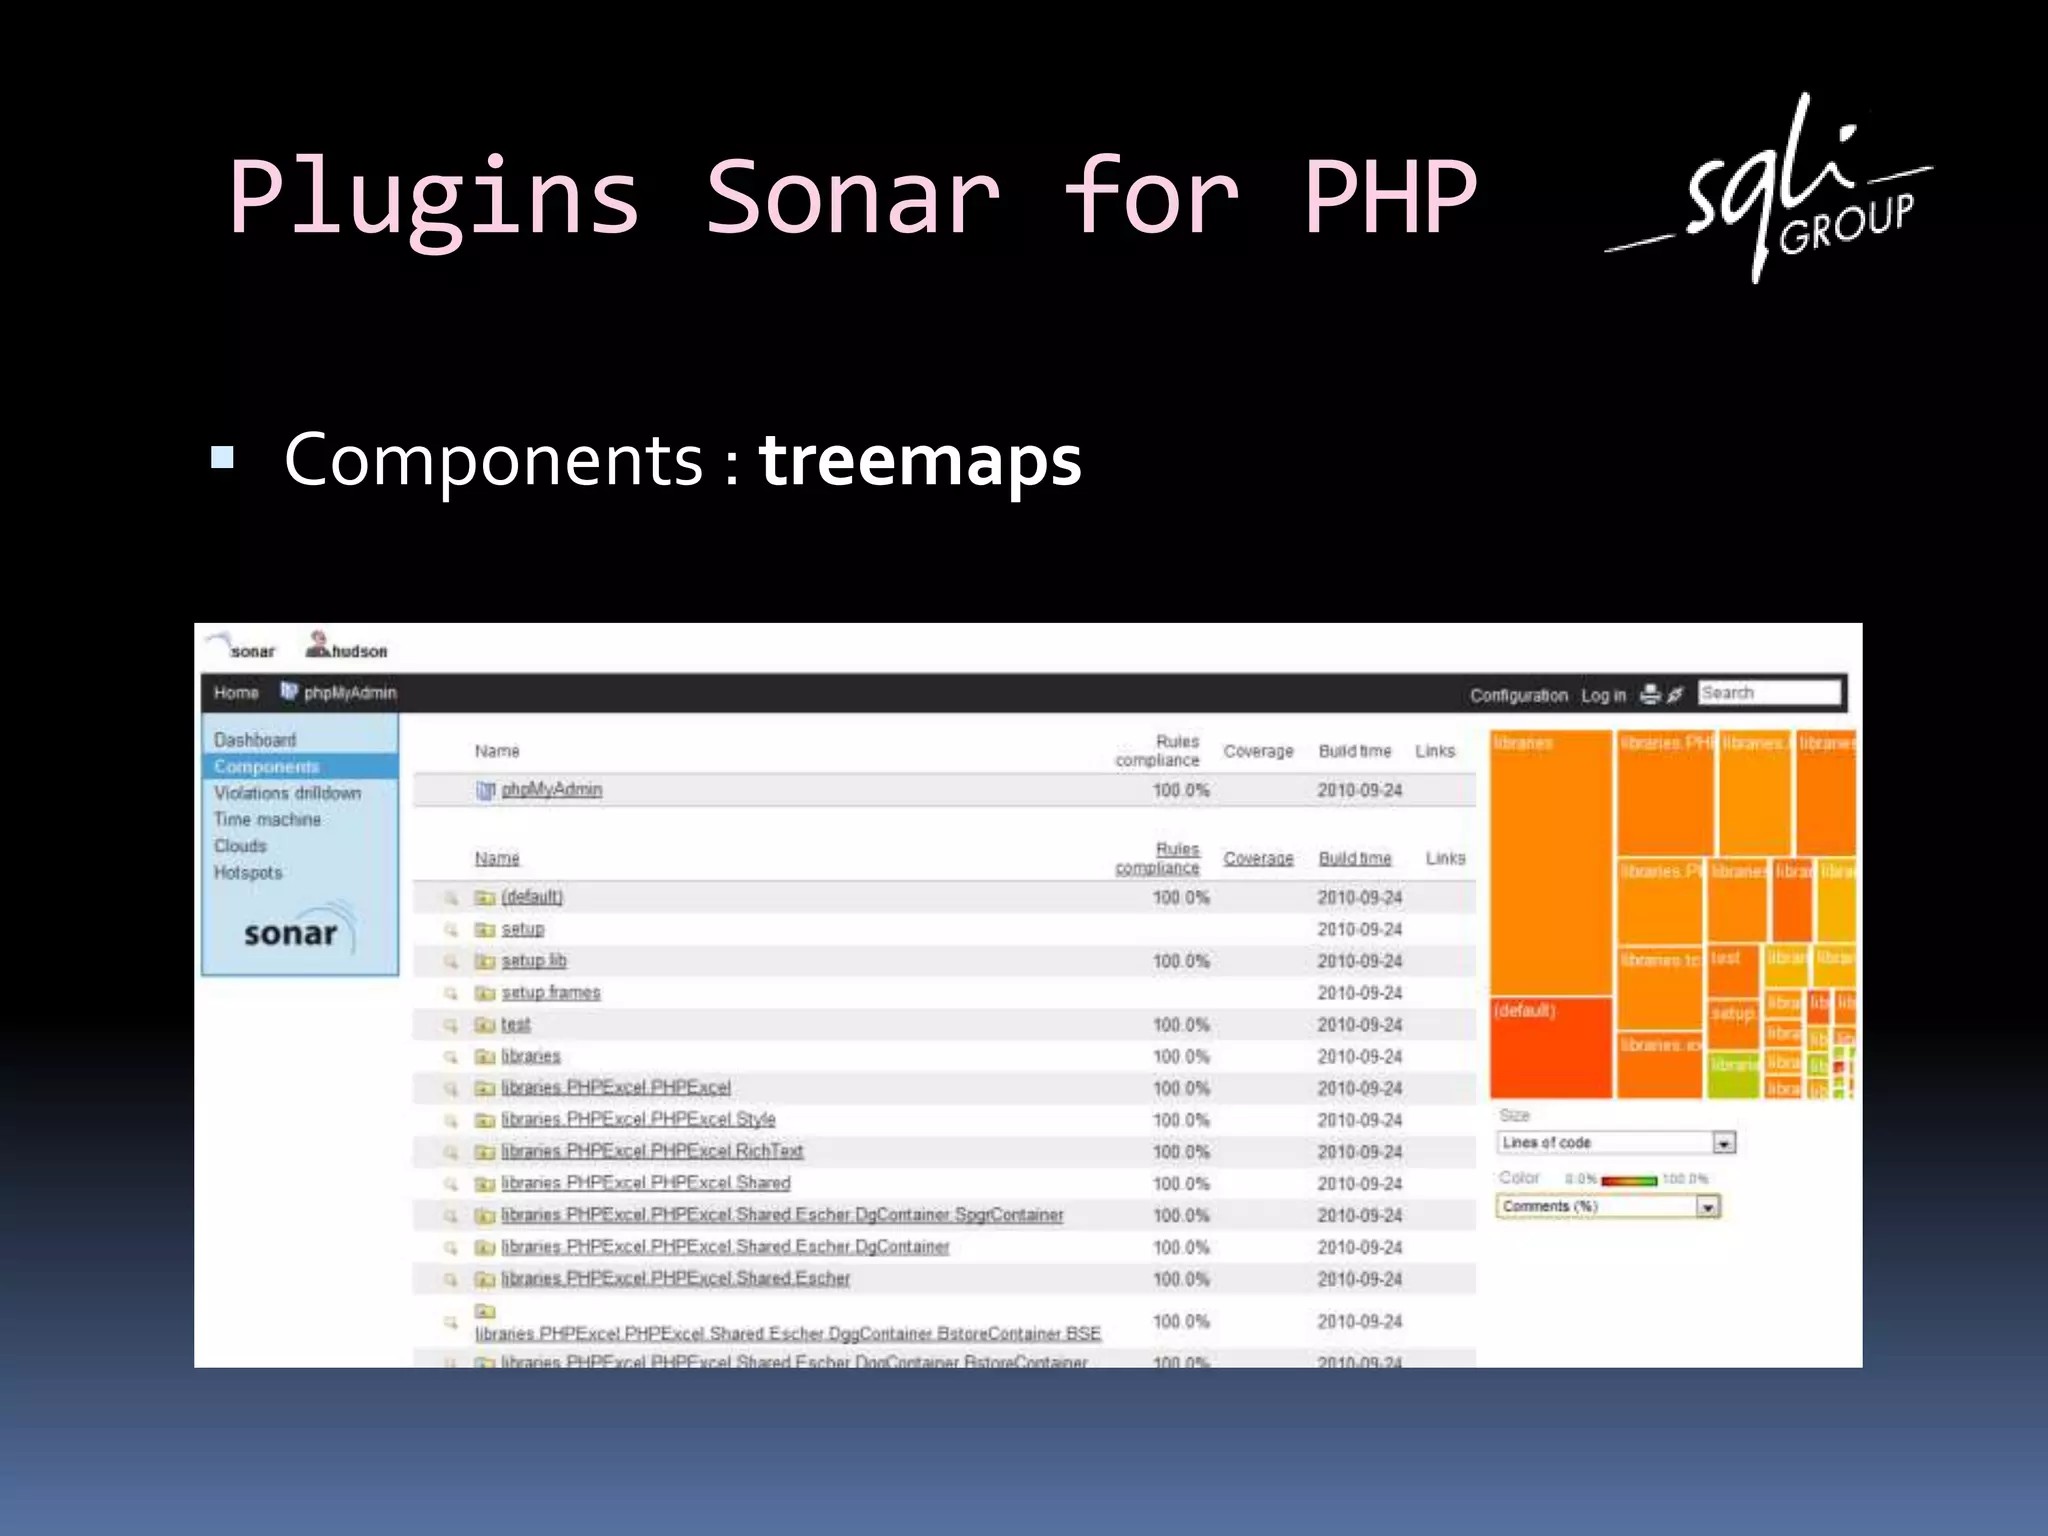Click folder icon beside libraries.PHPExcel.PHPExcel.Shared
Image resolution: width=2048 pixels, height=1536 pixels.
coord(485,1184)
